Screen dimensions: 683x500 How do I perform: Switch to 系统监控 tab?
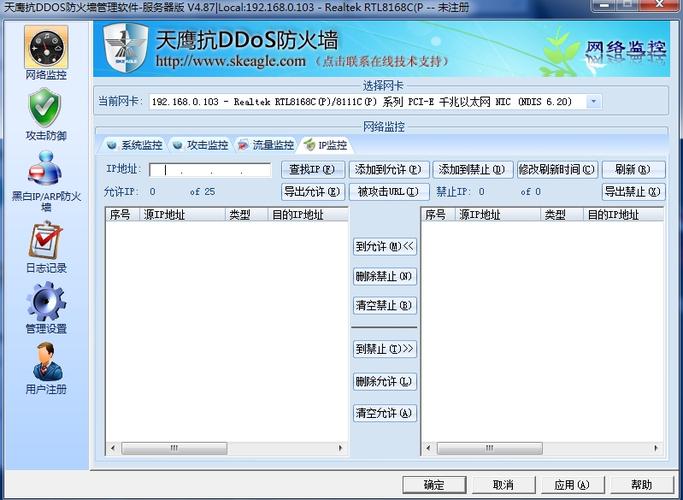click(134, 145)
